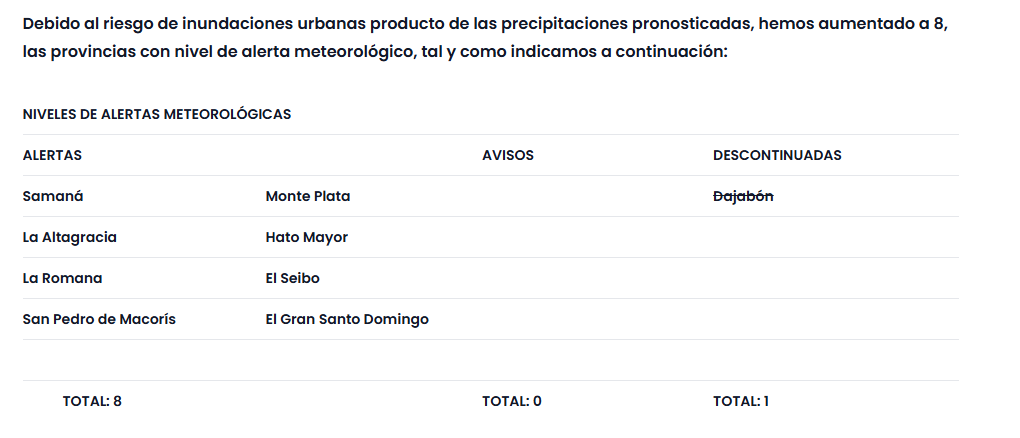Viewport: 1020px width, 438px height.
Task: Click the ALERTAS column header
Action: click(52, 156)
